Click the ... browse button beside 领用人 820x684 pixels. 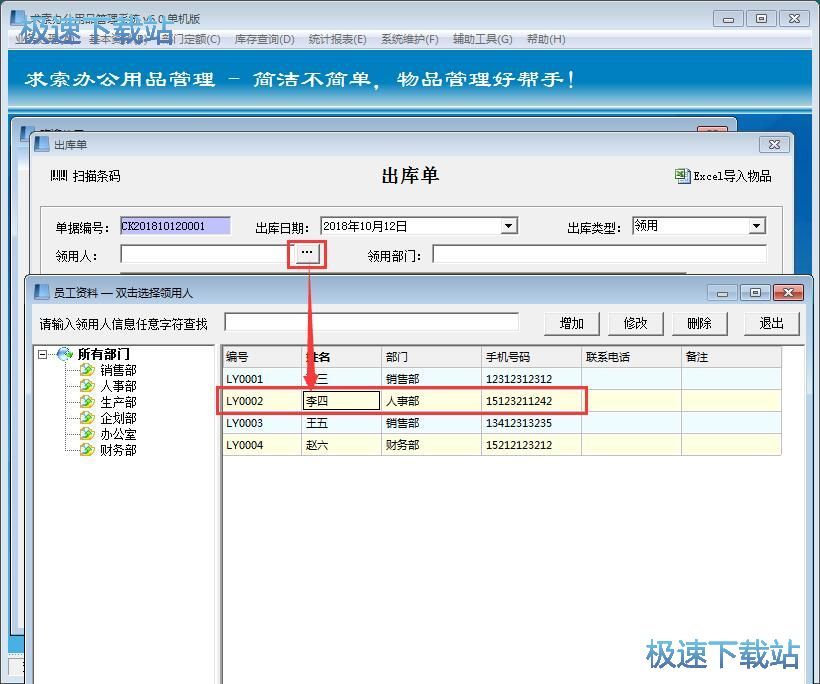307,254
